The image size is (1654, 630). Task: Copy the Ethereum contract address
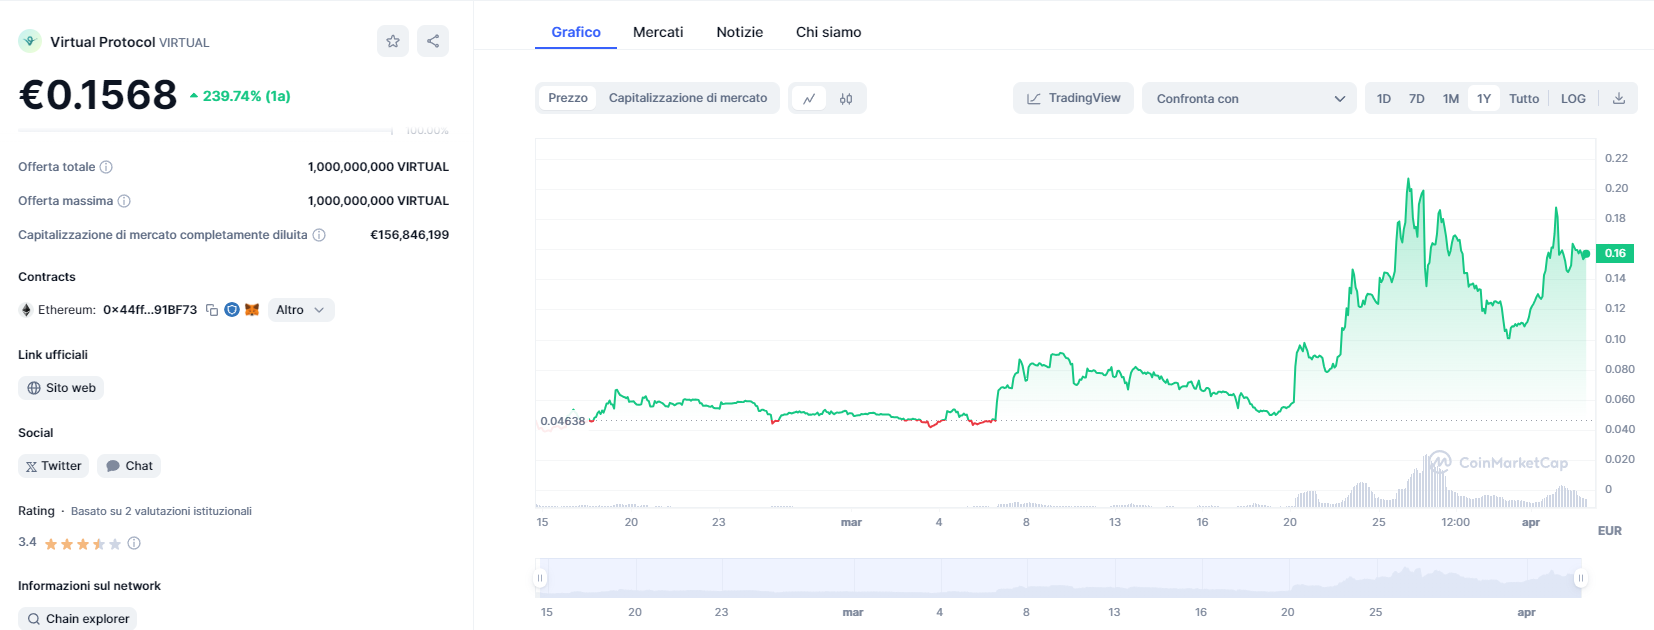(212, 310)
